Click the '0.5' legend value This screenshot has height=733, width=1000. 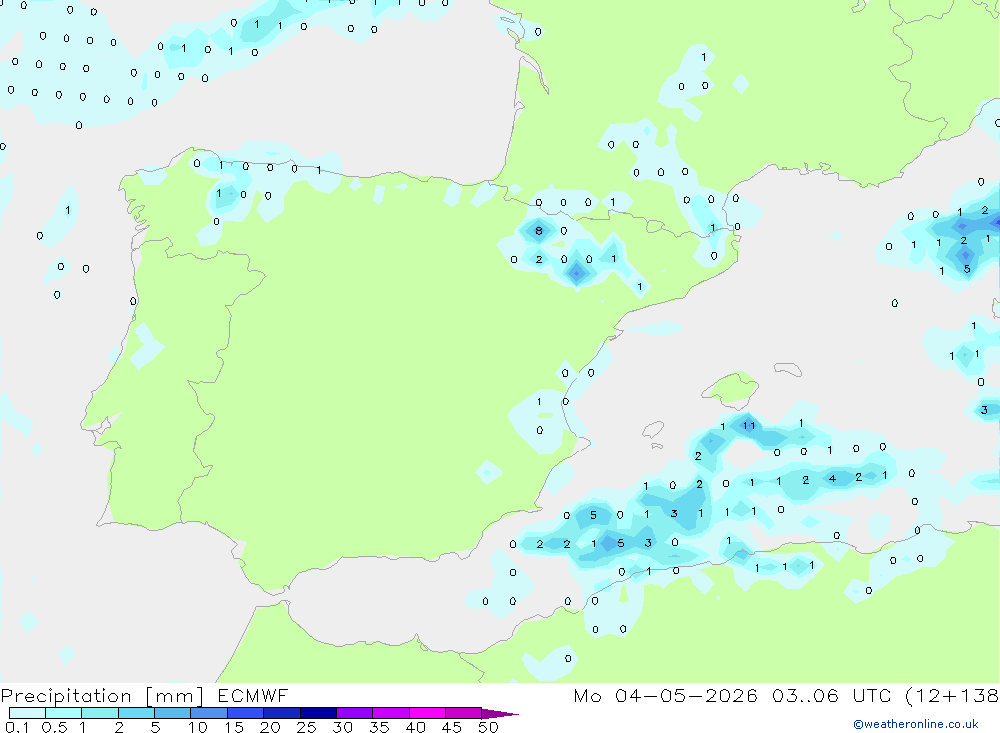[54, 727]
